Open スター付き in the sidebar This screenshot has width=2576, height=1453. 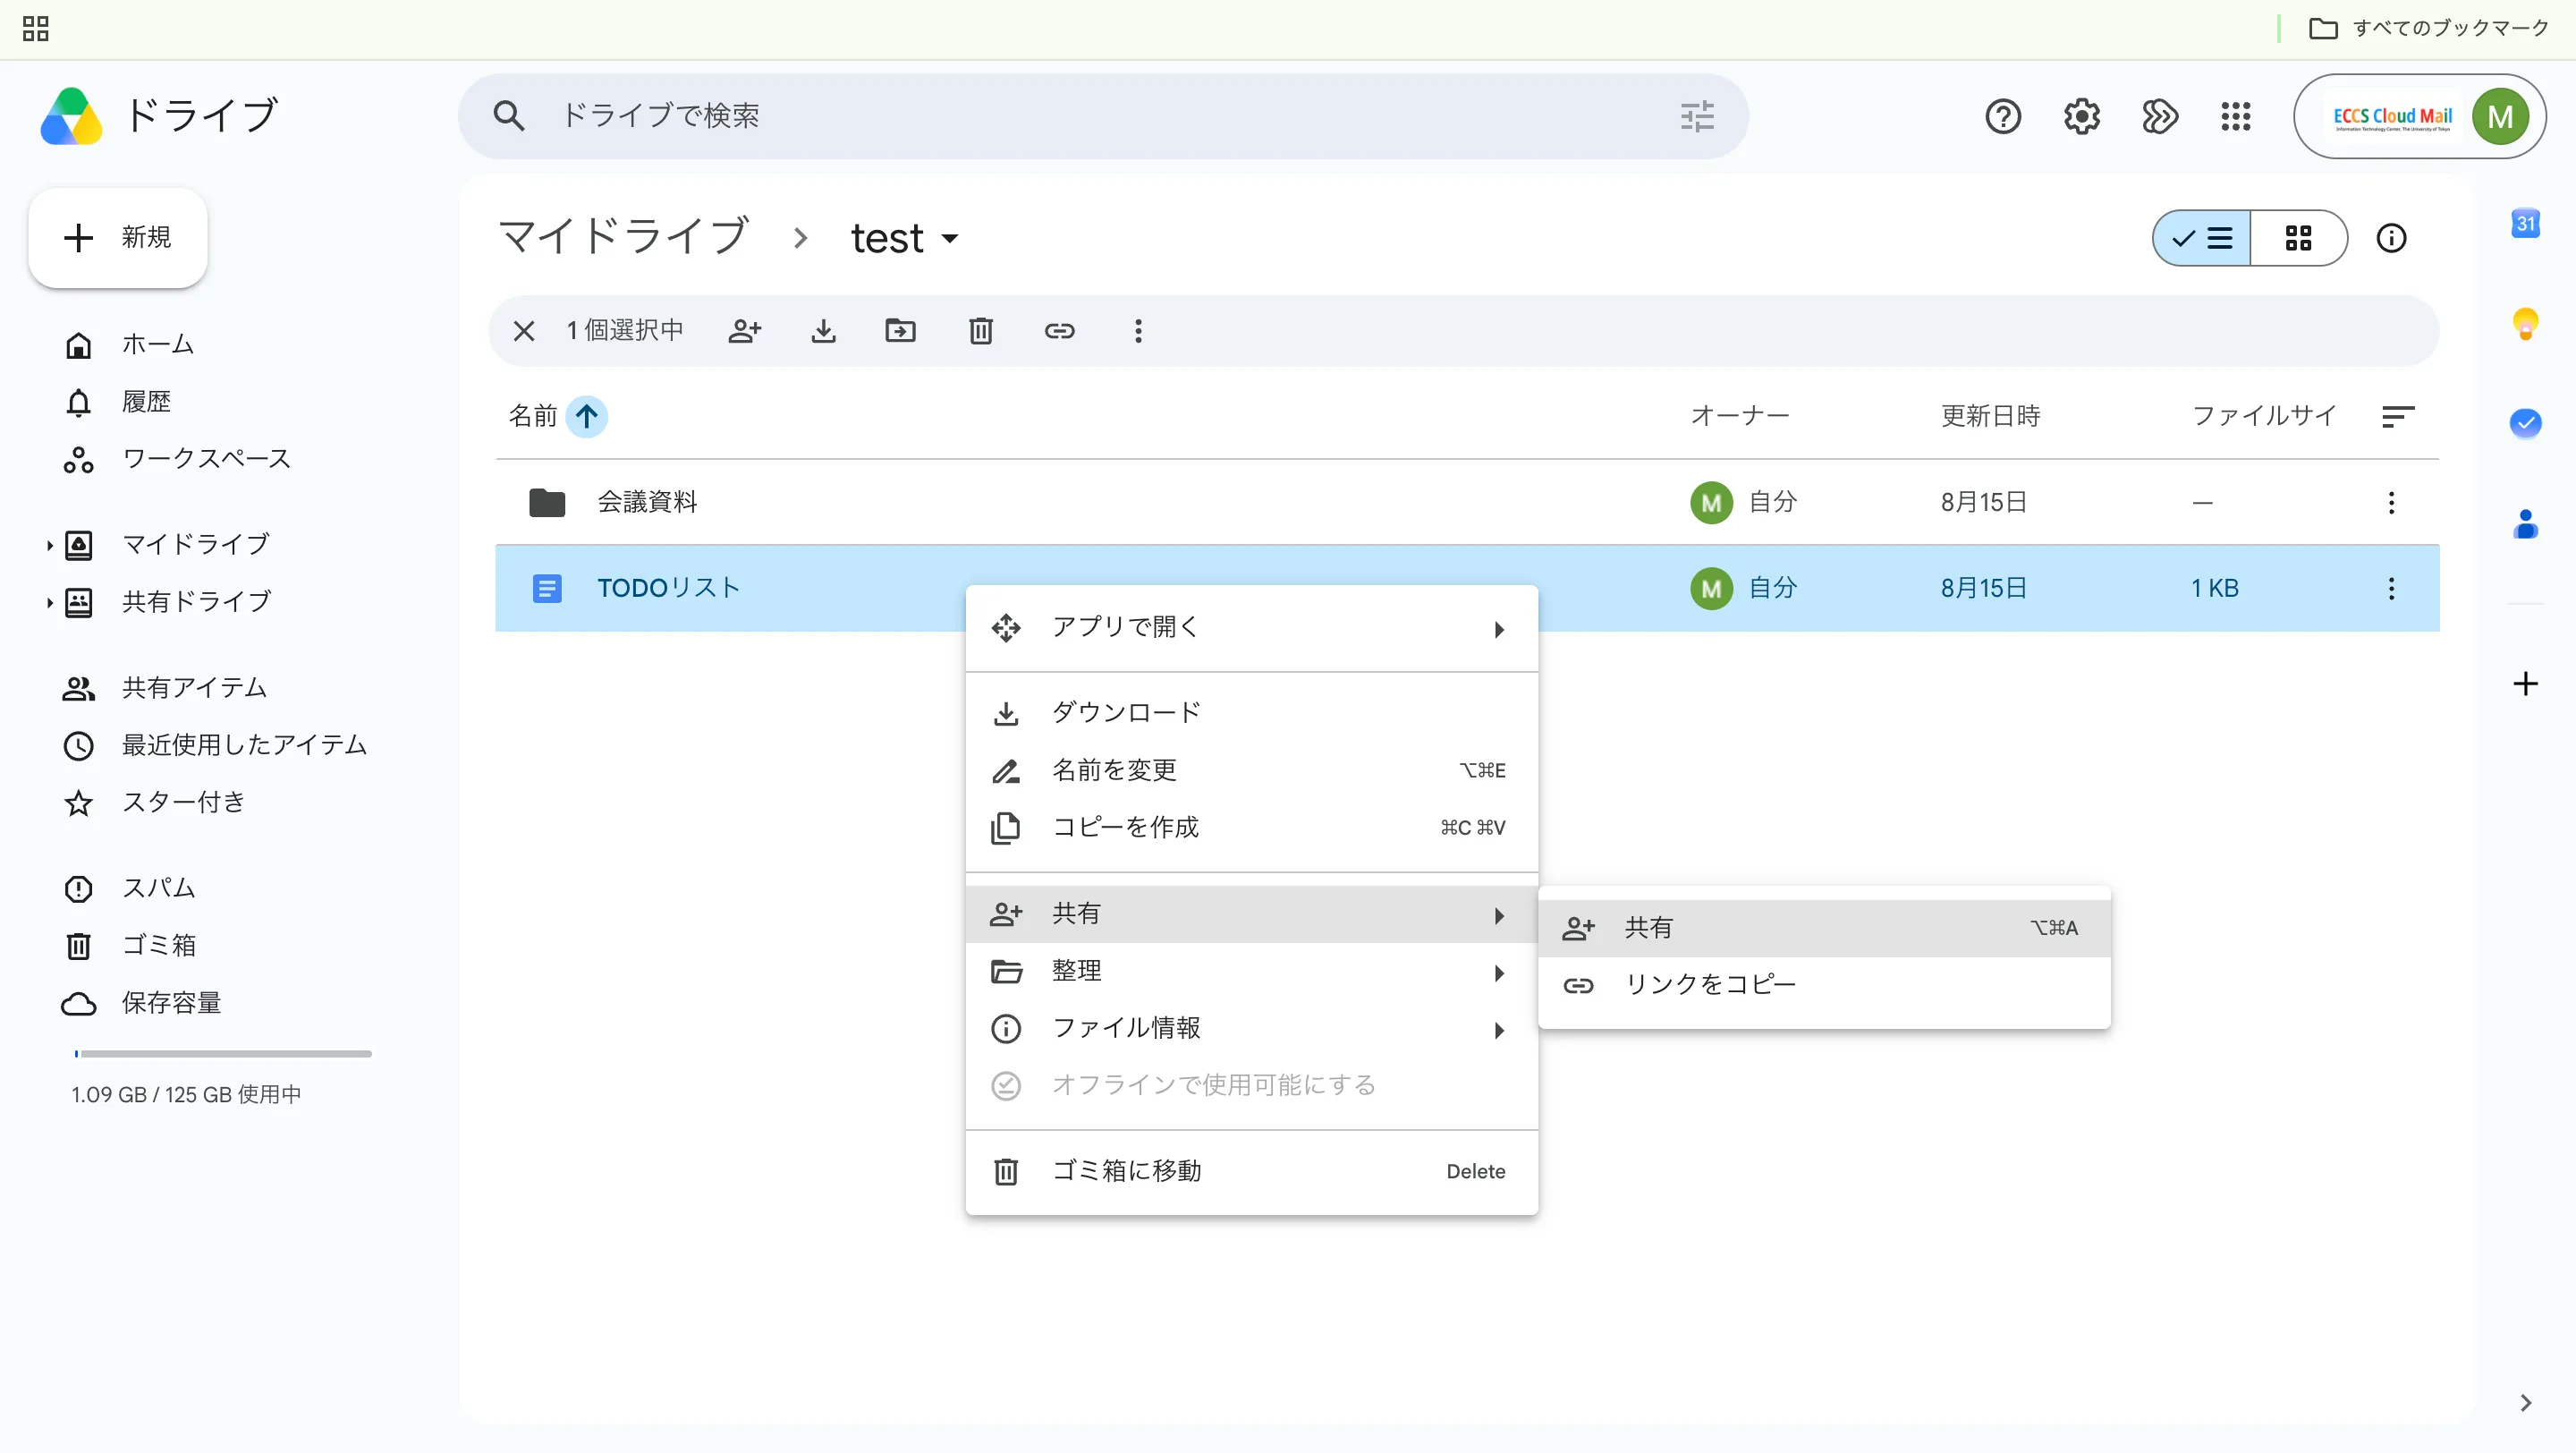click(x=183, y=802)
